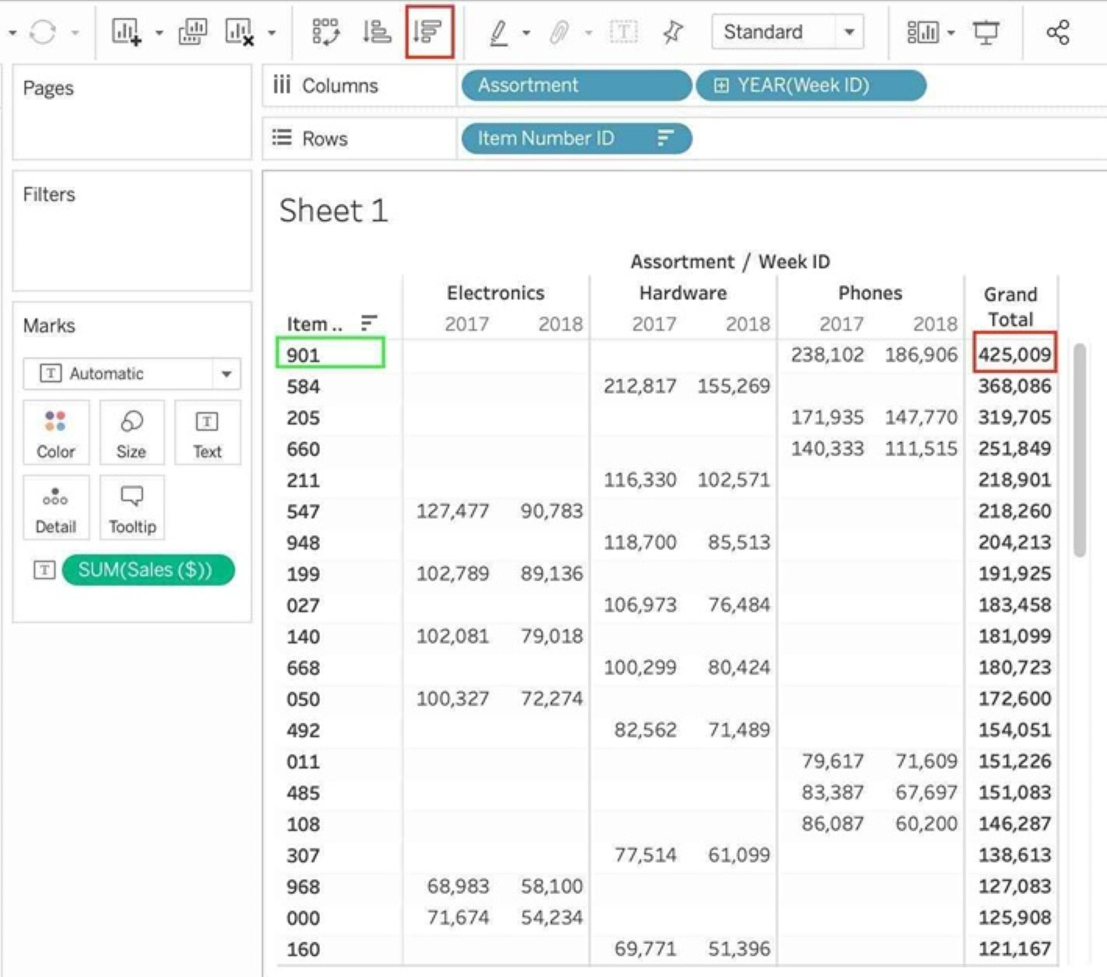
Task: Click the Color button in Marks card
Action: pos(56,432)
